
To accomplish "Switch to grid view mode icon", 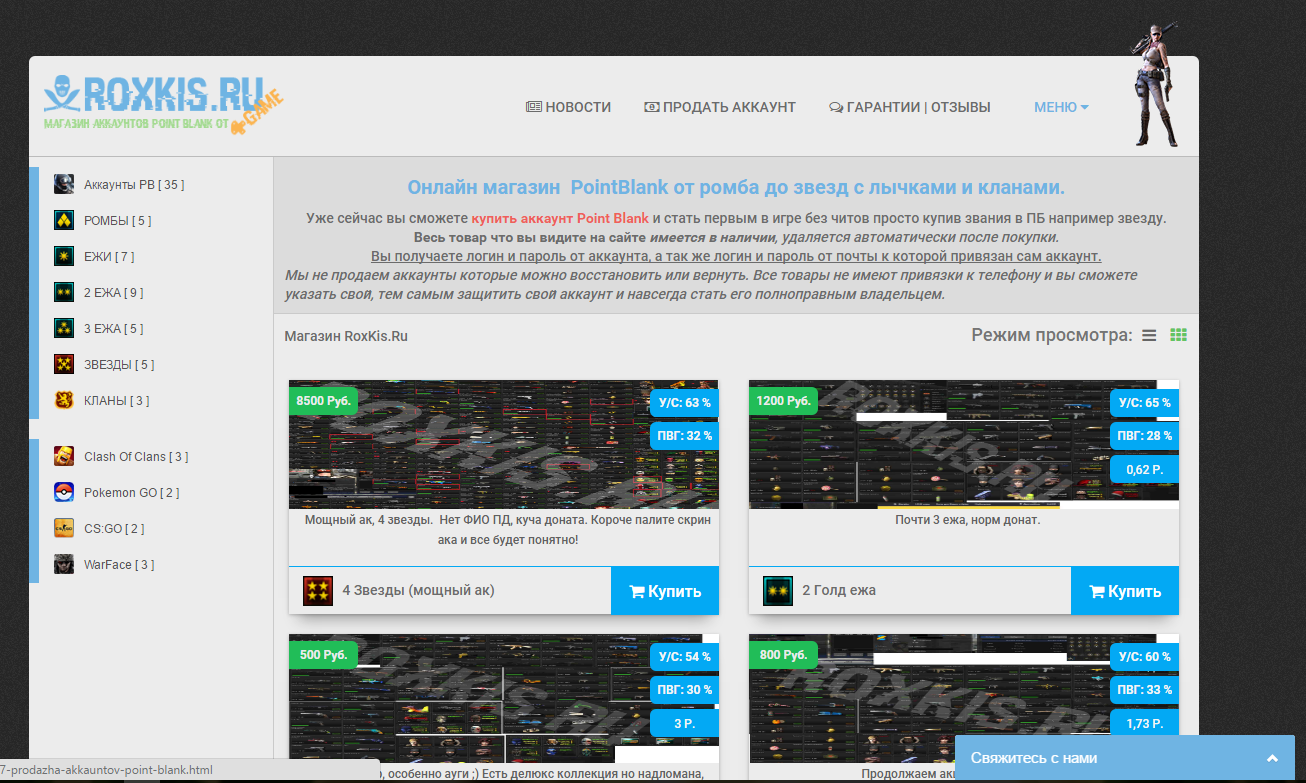I will (x=1179, y=335).
